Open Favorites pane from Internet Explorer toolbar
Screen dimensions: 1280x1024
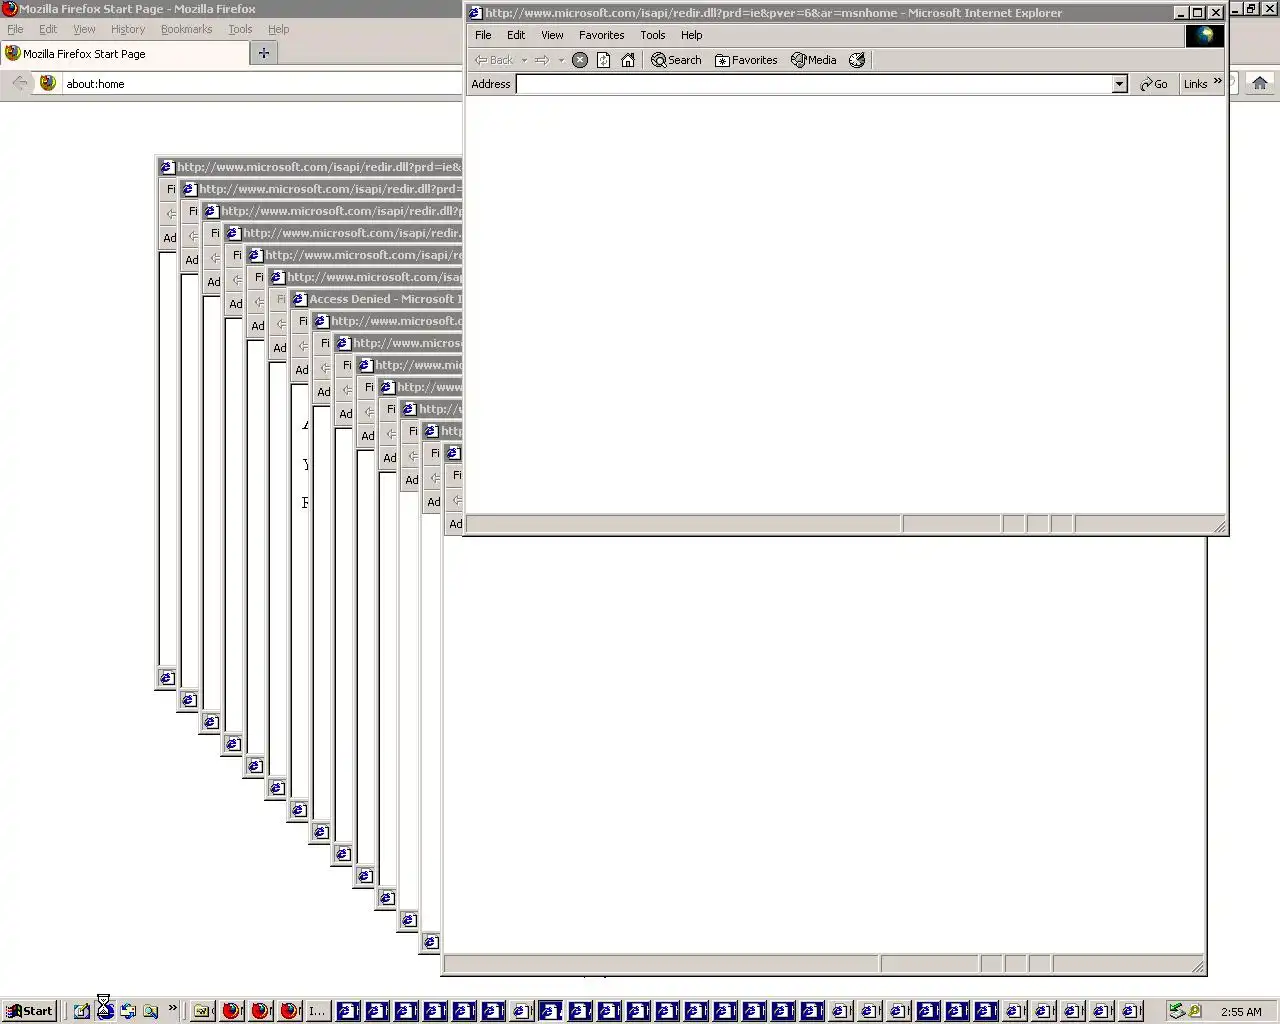[x=746, y=60]
